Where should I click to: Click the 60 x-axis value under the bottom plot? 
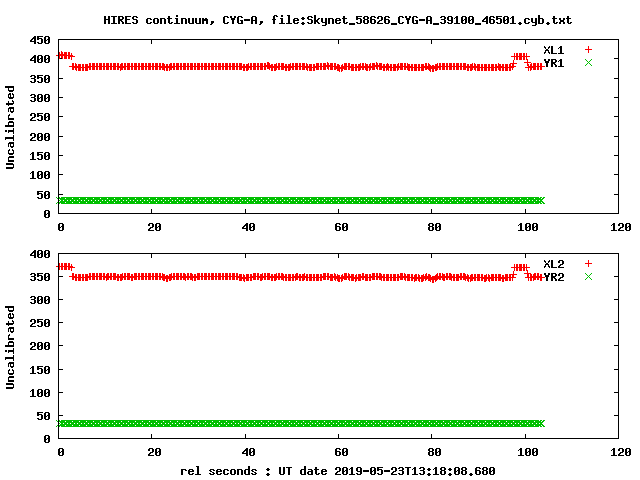tap(341, 452)
